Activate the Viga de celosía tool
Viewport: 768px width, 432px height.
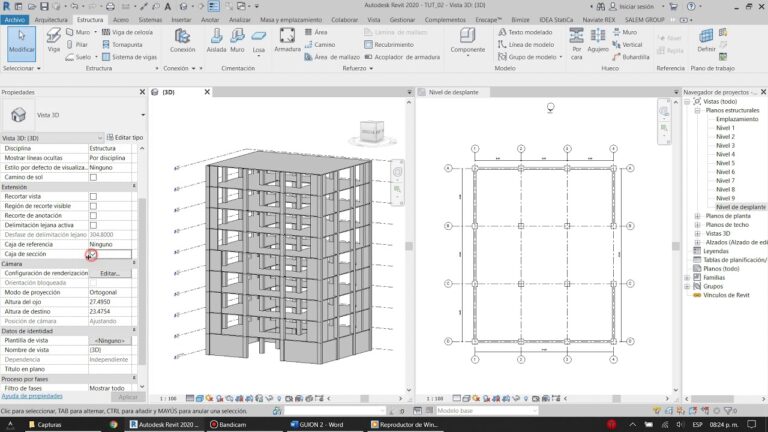(127, 32)
